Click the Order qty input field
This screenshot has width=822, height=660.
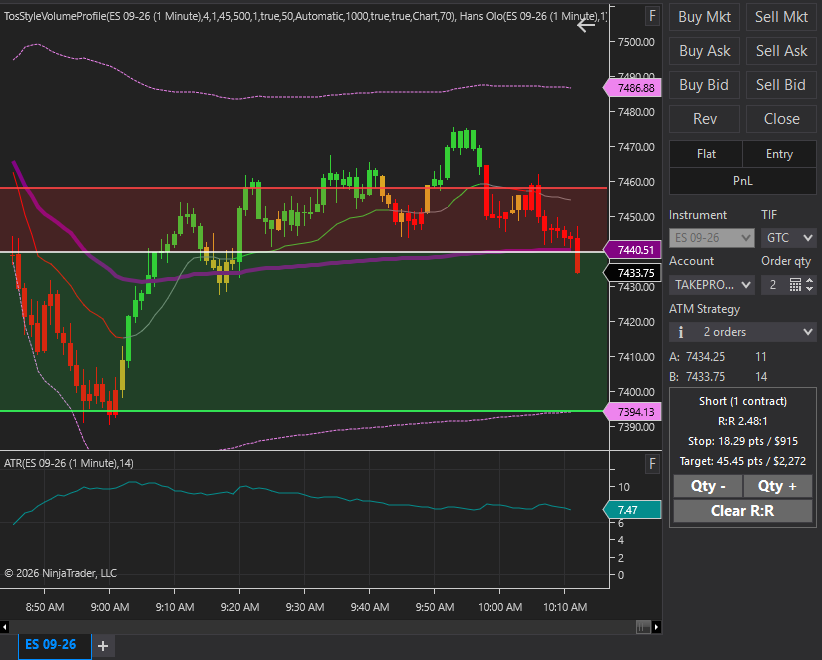[x=774, y=285]
